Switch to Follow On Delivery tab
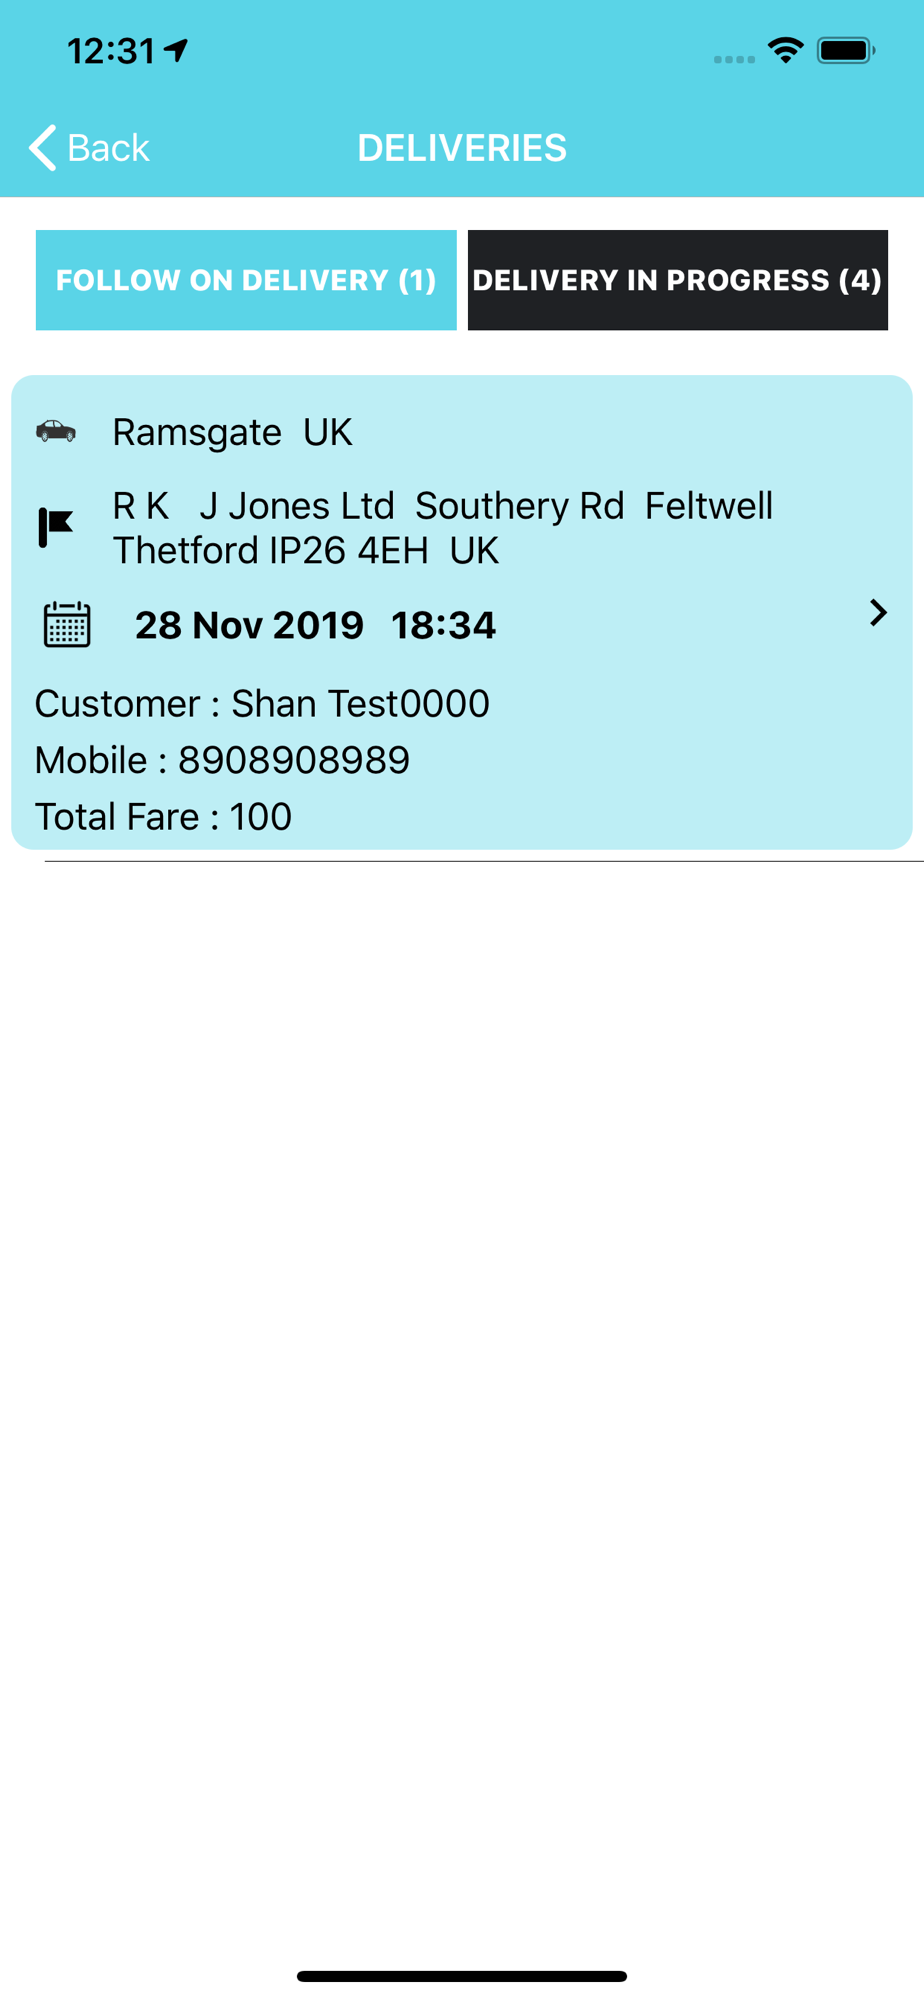Viewport: 924px width, 2000px height. [x=246, y=280]
